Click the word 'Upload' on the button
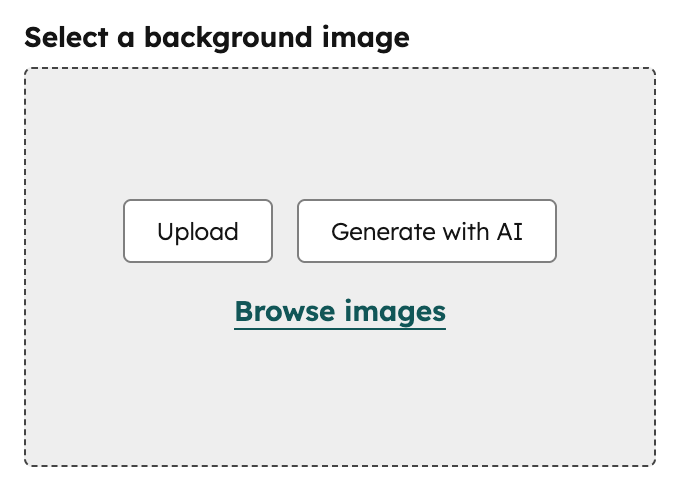The width and height of the screenshot is (700, 500). [x=198, y=232]
